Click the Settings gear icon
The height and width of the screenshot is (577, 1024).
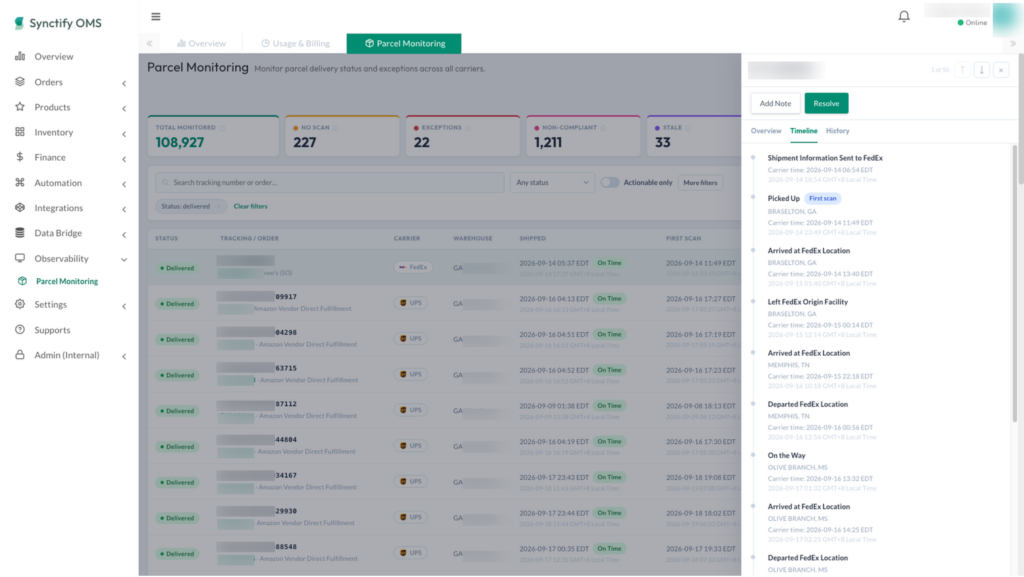(x=20, y=304)
